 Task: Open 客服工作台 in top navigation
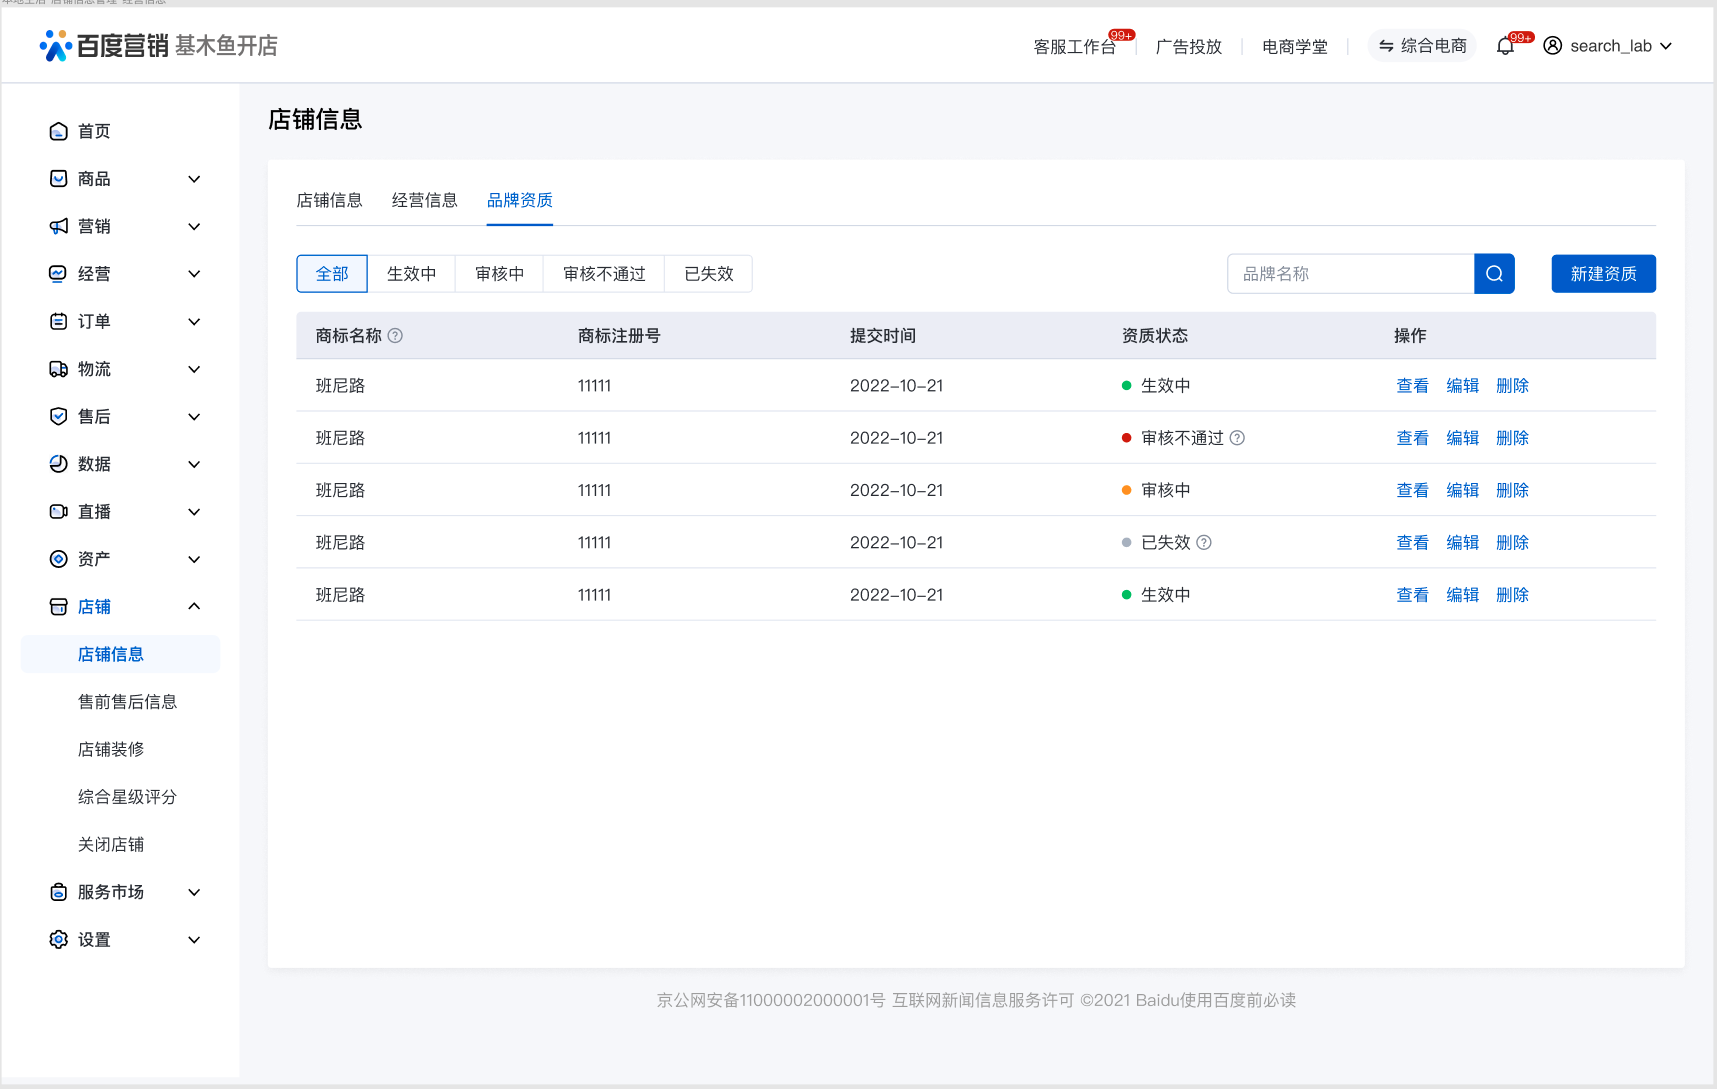(1074, 47)
